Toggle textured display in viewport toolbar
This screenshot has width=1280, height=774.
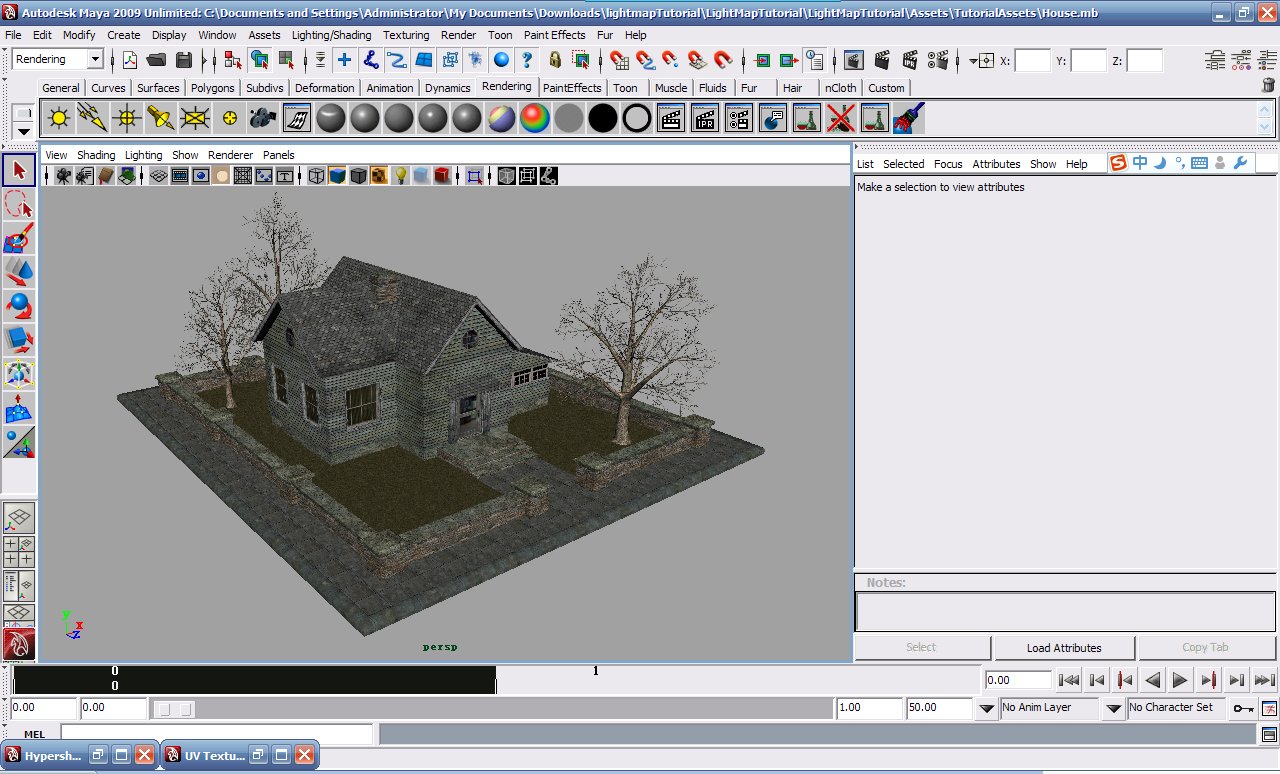point(379,176)
